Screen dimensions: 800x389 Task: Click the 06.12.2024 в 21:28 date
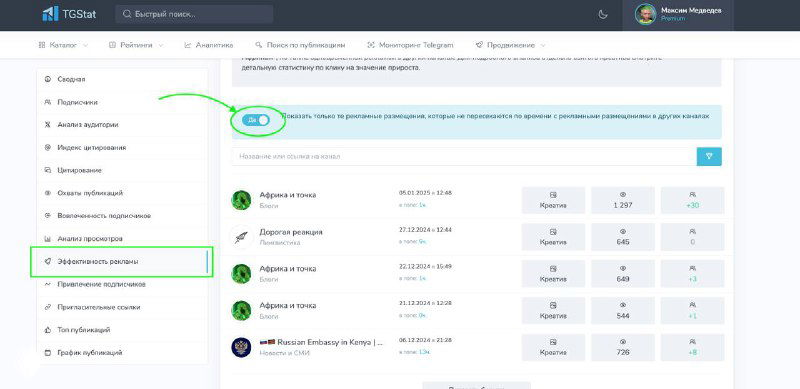point(425,340)
